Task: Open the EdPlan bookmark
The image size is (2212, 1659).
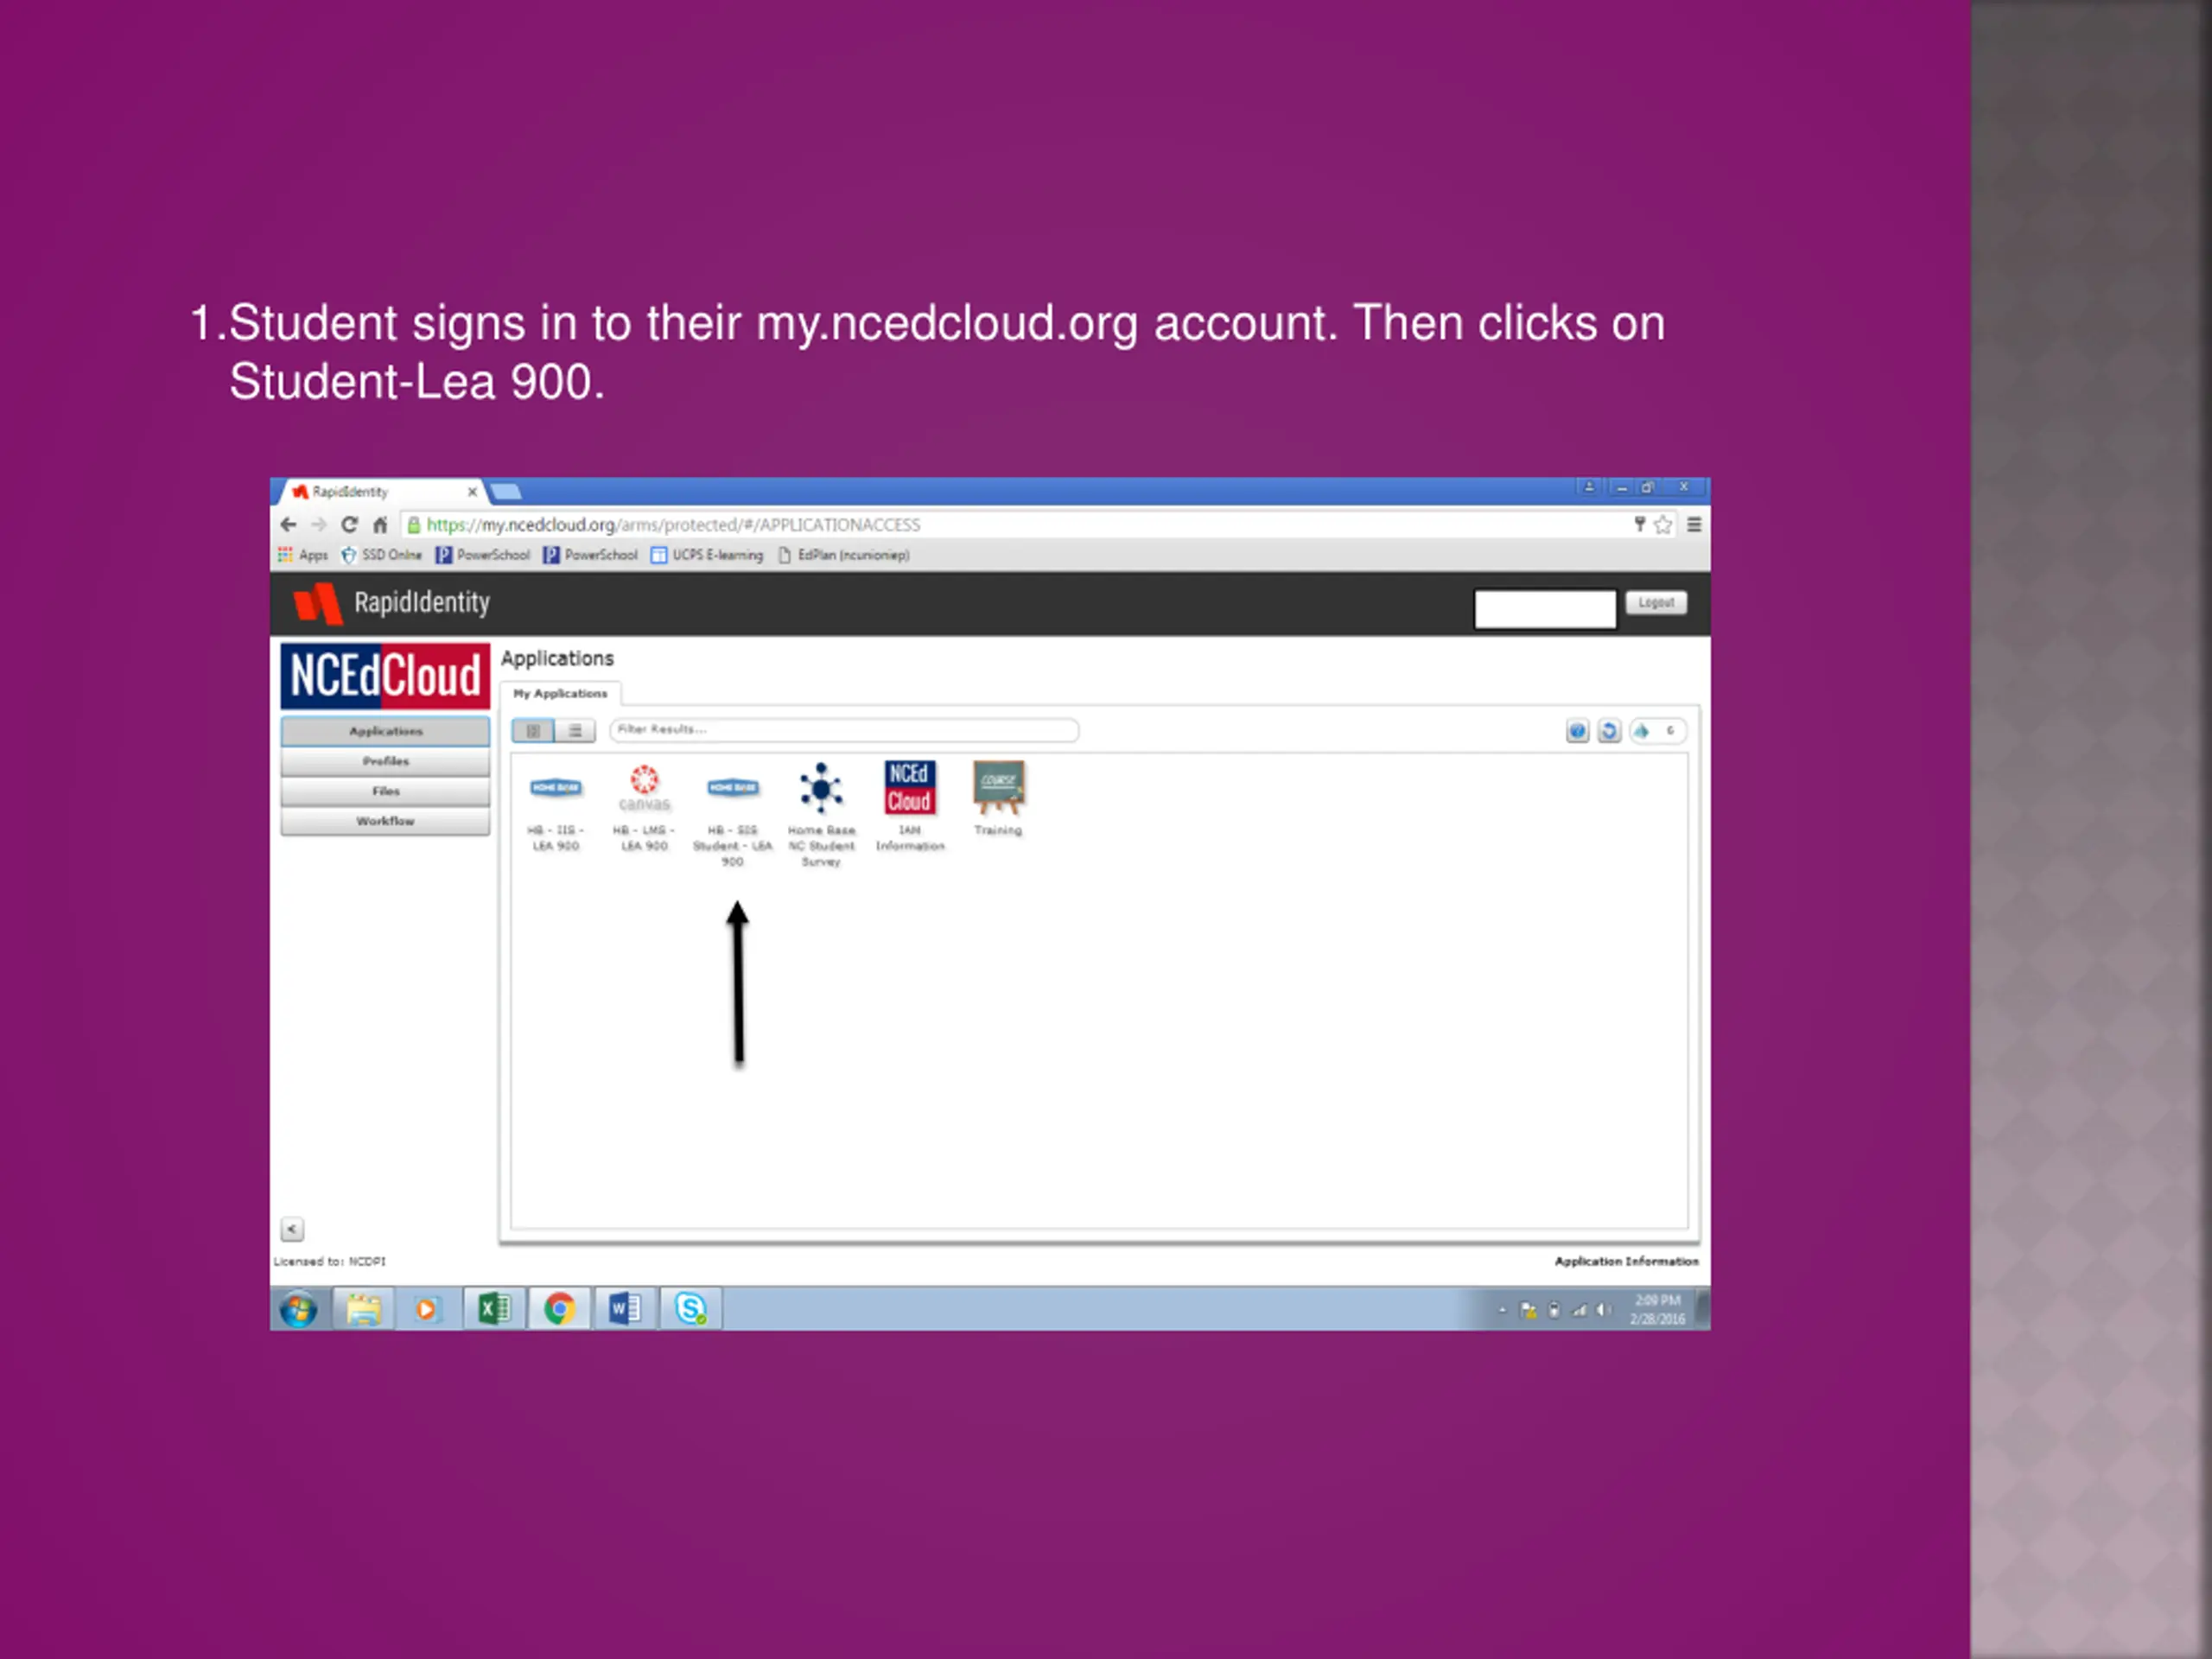Action: [x=843, y=555]
